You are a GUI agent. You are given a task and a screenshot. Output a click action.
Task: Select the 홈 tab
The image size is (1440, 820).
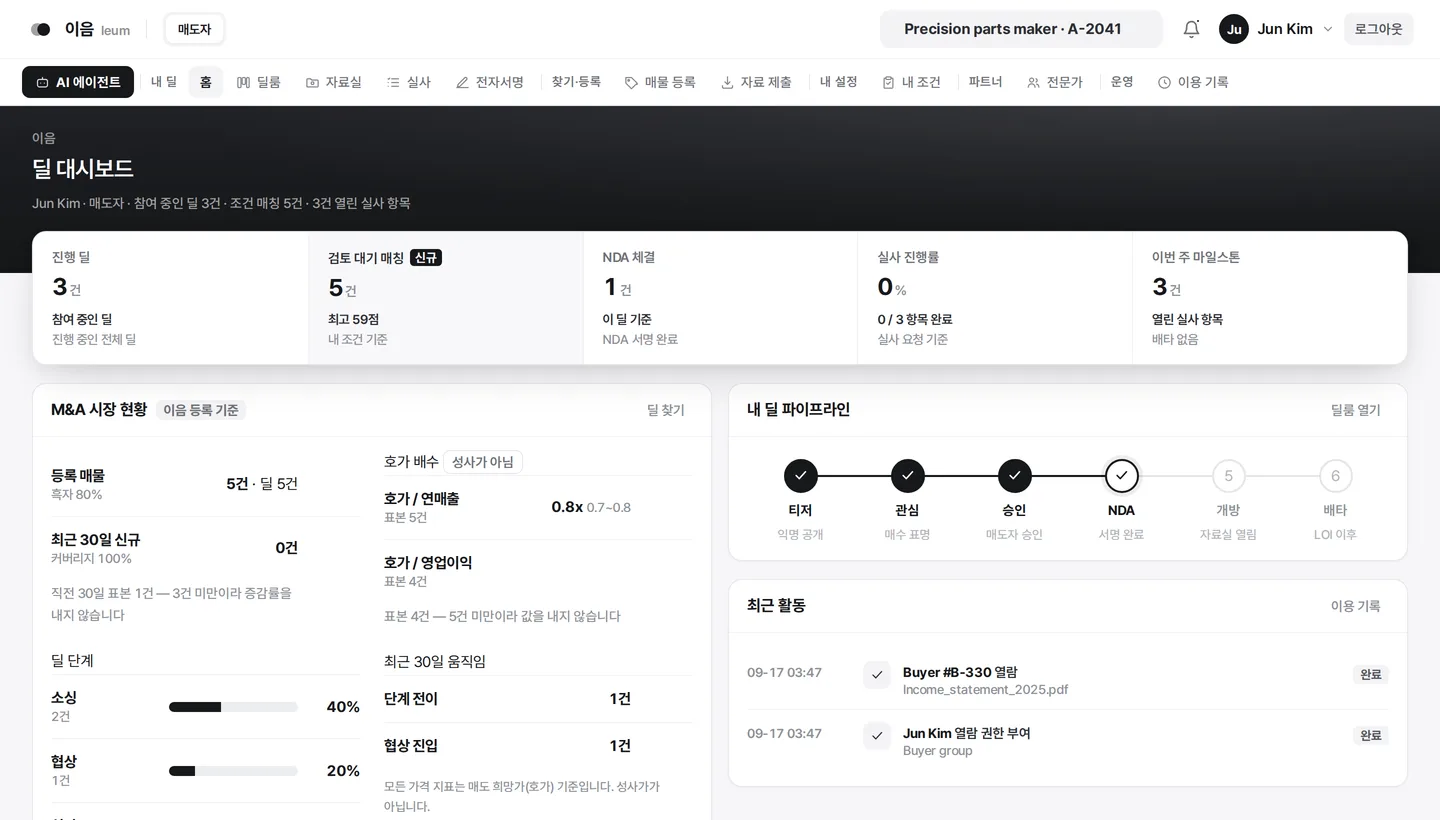coord(206,82)
